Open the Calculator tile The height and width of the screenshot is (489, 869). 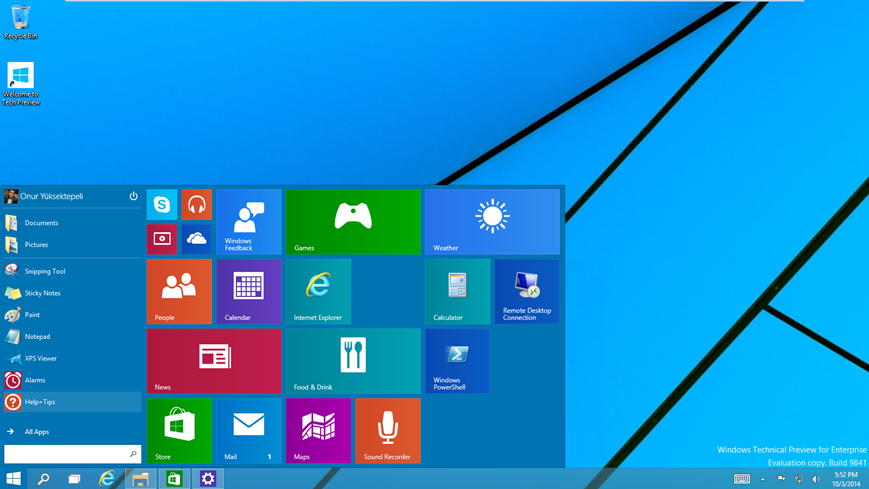tap(457, 292)
